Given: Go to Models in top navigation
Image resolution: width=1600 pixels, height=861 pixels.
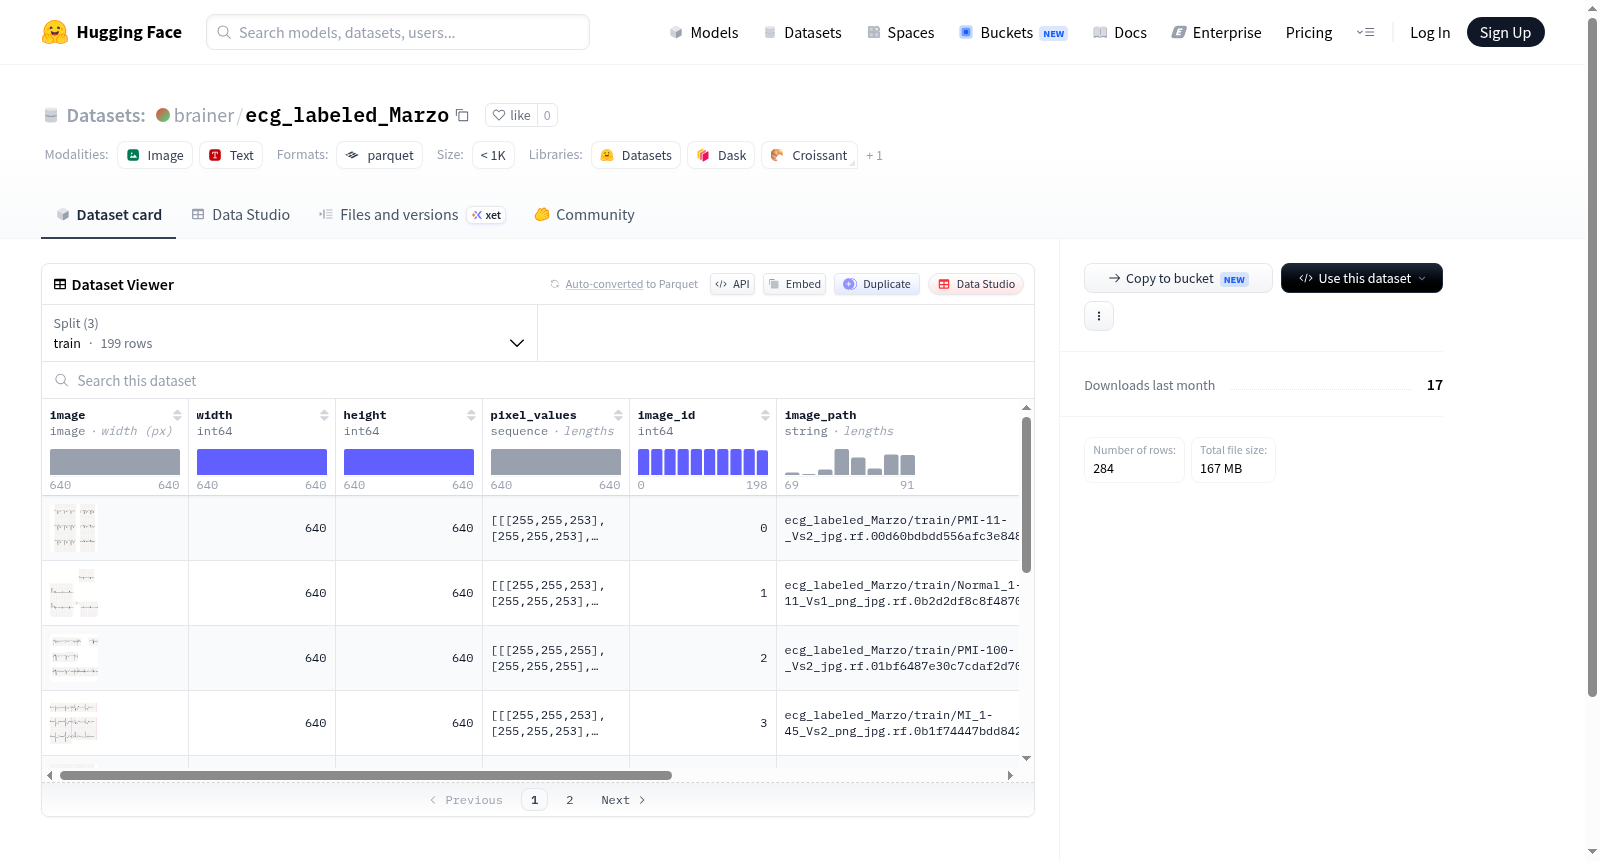Looking at the screenshot, I should [703, 32].
